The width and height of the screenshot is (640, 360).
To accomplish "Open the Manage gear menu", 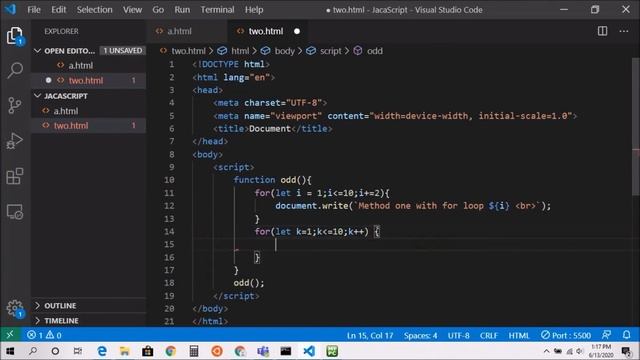I will (x=15, y=308).
